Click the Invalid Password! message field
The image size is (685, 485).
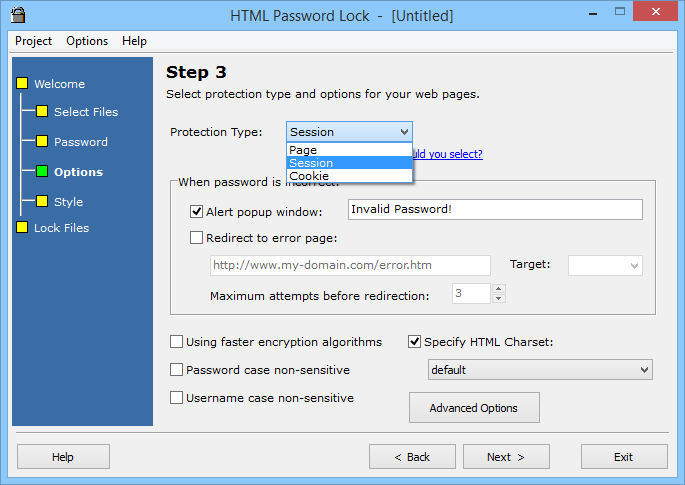click(495, 209)
